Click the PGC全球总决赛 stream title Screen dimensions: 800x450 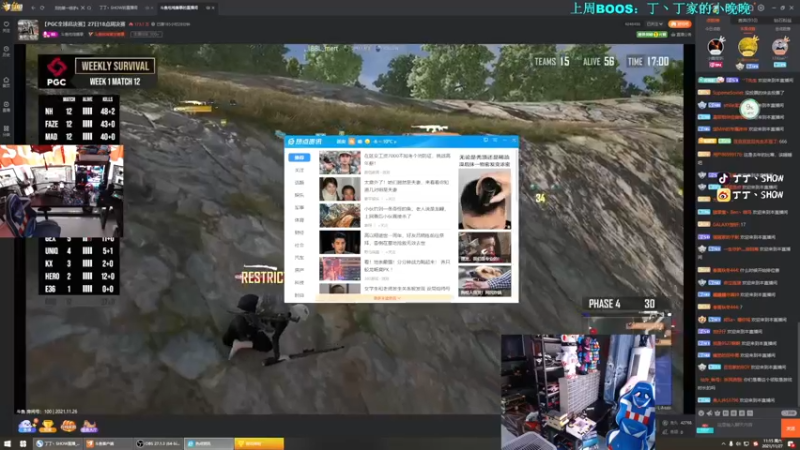(84, 24)
